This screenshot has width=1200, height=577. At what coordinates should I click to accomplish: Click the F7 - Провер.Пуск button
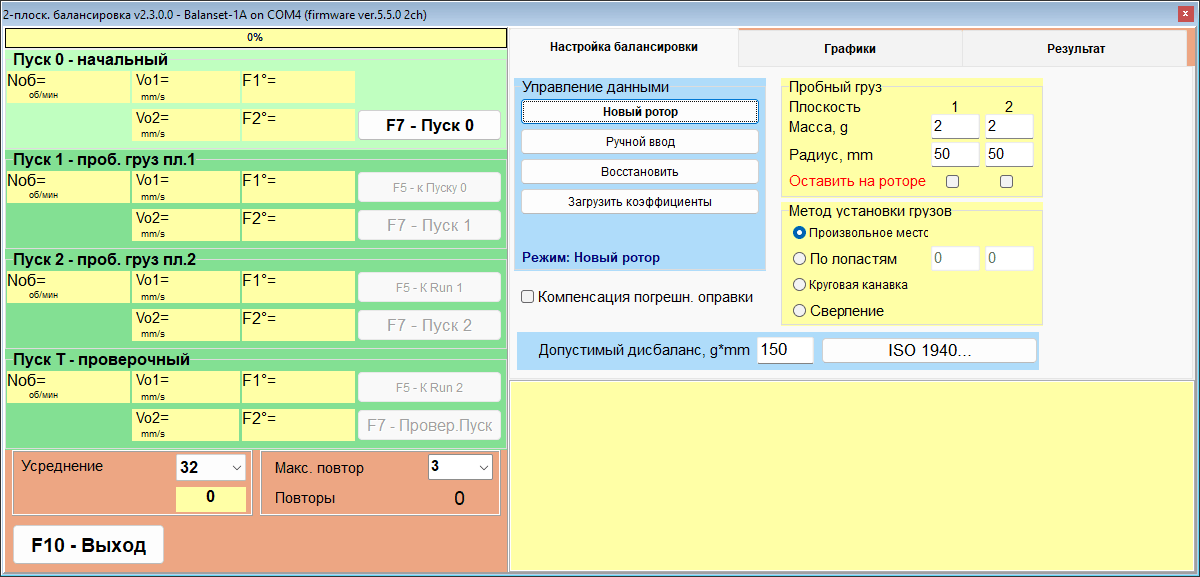[429, 425]
